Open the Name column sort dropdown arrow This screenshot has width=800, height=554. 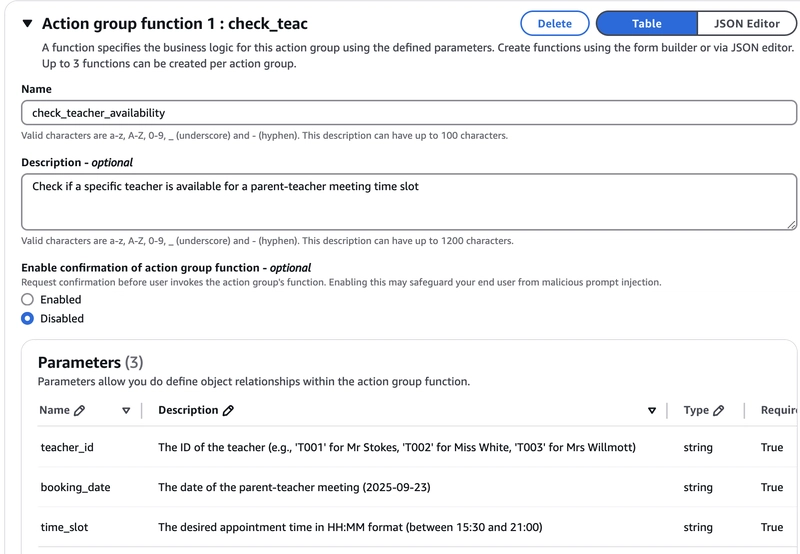(126, 411)
